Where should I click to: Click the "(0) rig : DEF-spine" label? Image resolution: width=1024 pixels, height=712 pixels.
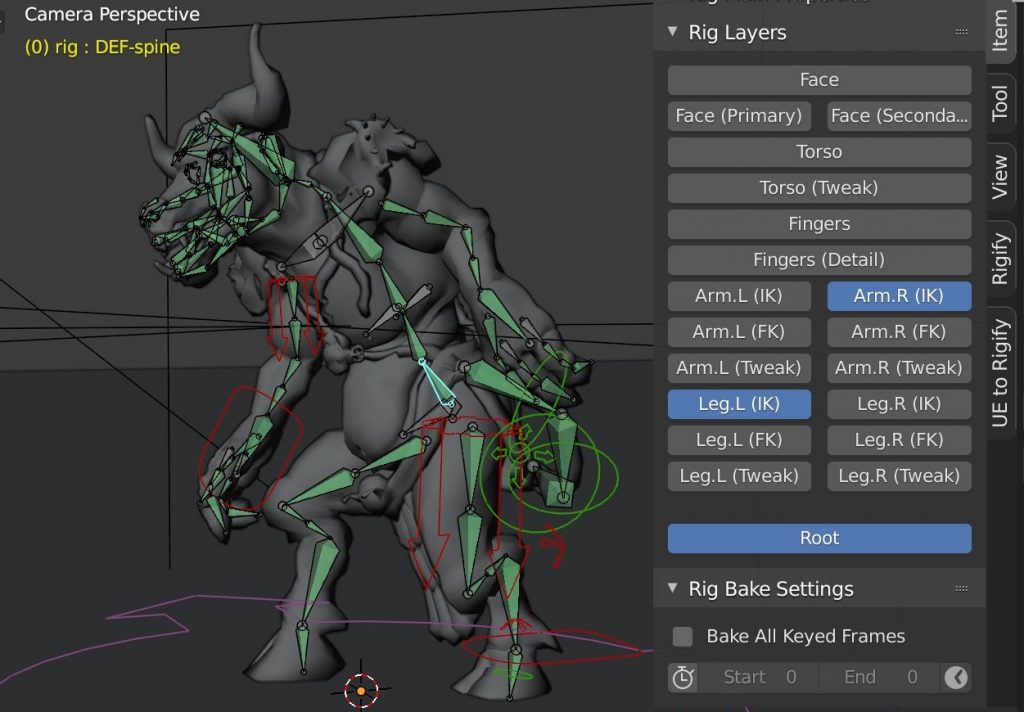(x=103, y=47)
